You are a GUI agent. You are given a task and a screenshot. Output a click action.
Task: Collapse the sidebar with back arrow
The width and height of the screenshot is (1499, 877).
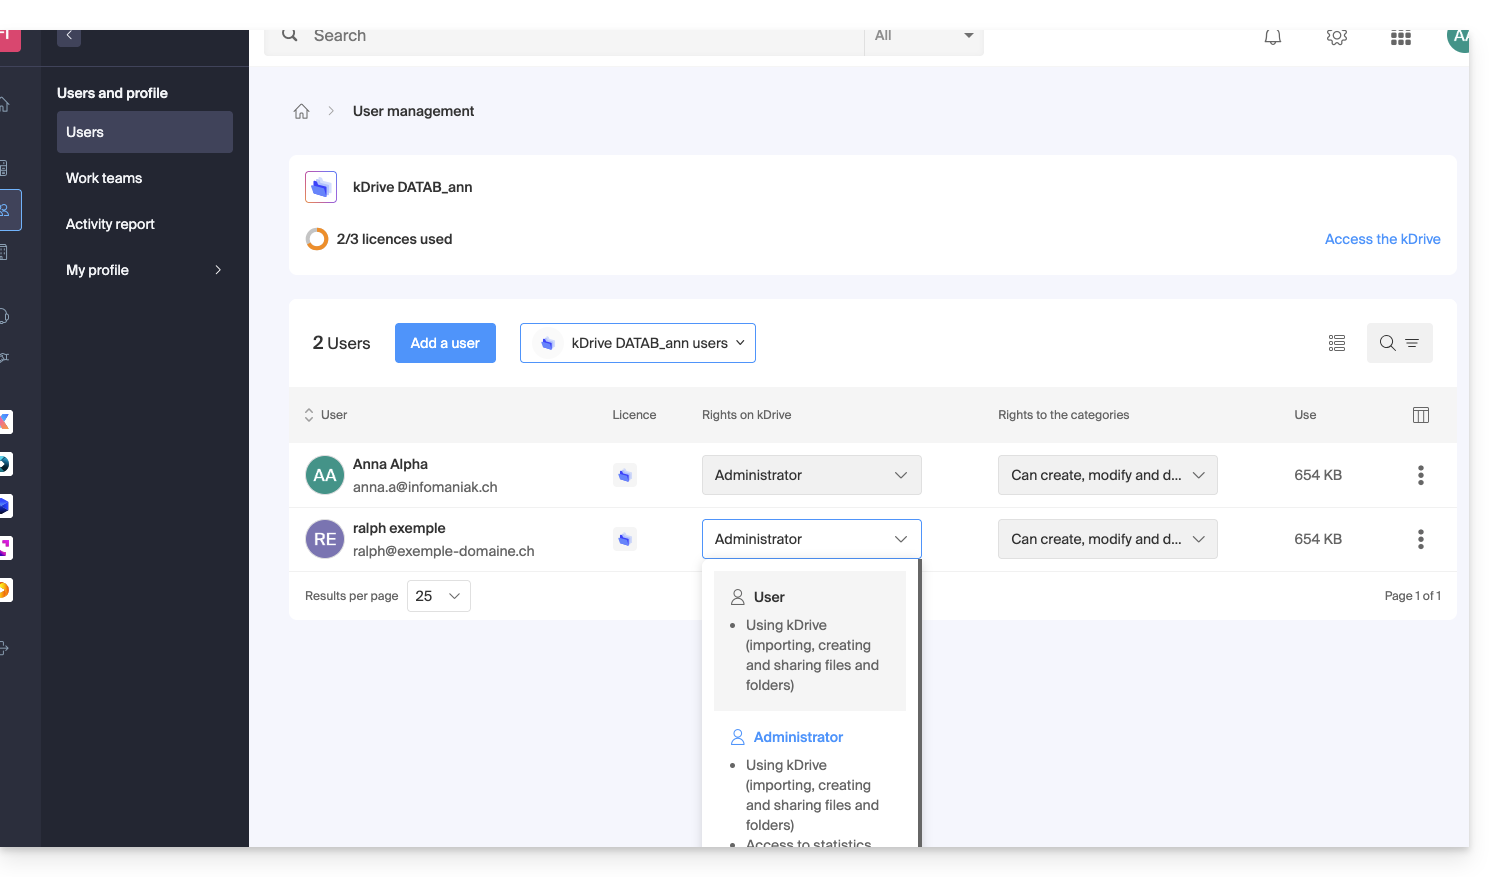(x=69, y=36)
